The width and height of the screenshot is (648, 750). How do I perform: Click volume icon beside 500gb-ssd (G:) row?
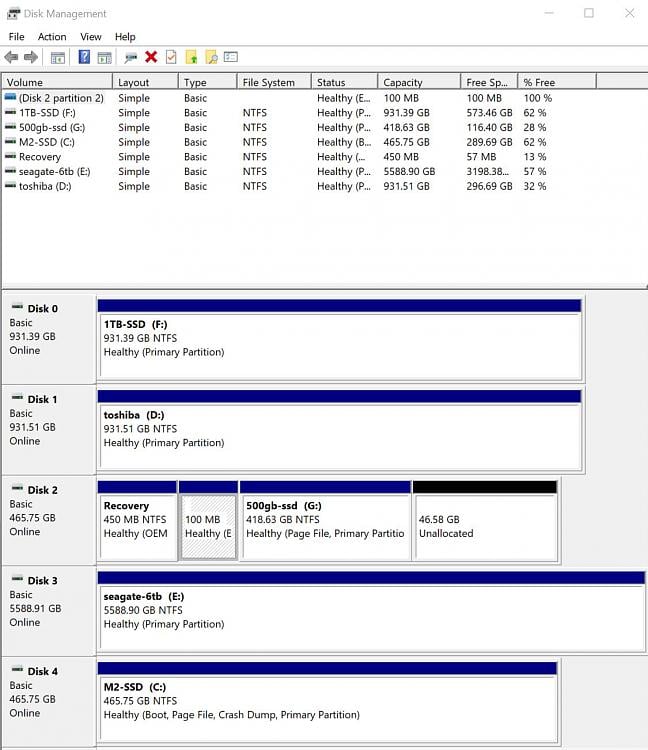11,127
